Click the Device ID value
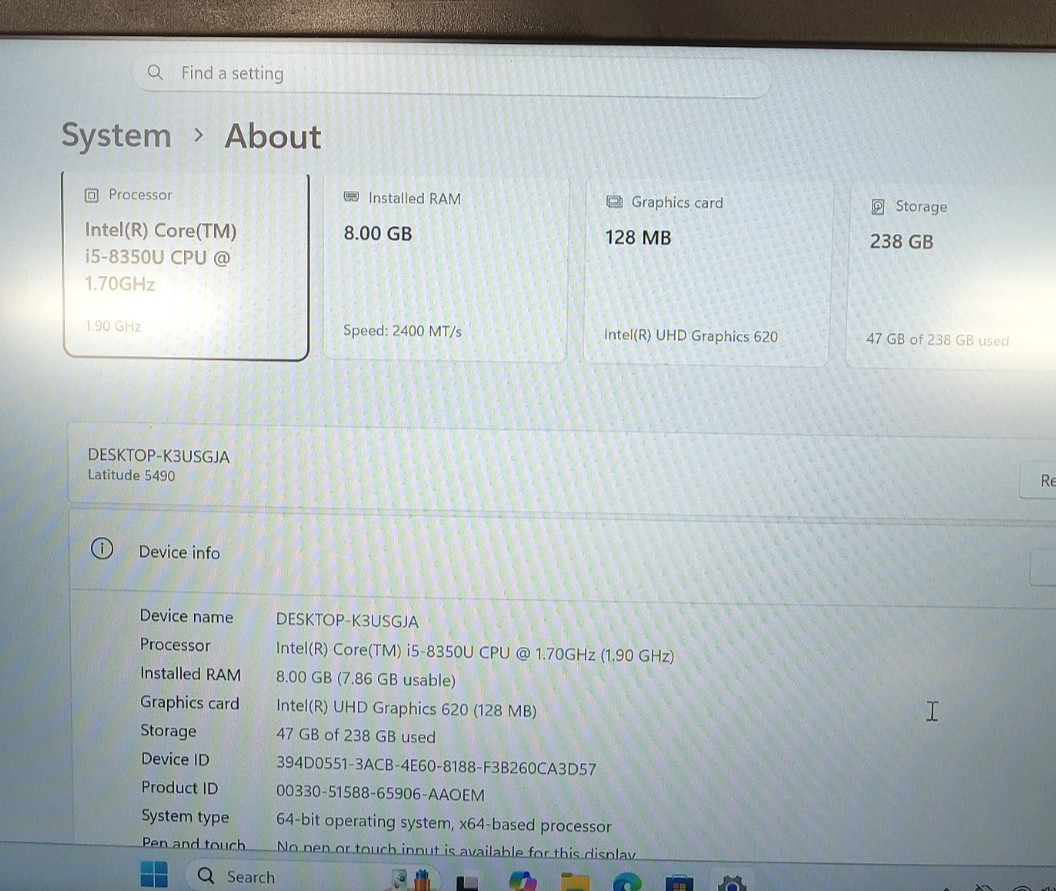Viewport: 1056px width, 891px height. pos(436,766)
